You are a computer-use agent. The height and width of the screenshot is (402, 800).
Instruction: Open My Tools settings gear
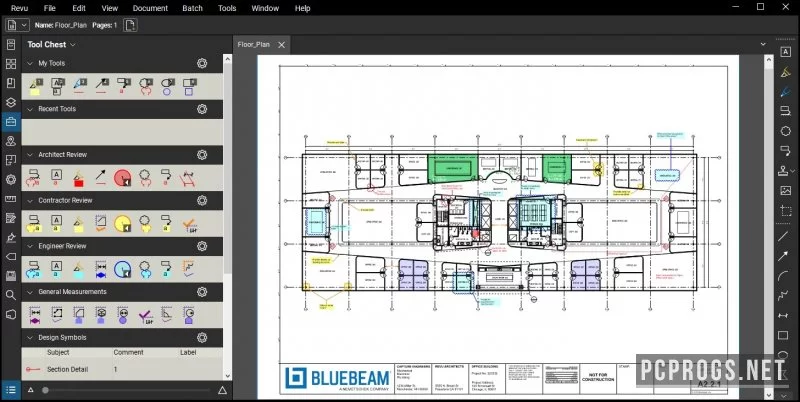tap(202, 63)
